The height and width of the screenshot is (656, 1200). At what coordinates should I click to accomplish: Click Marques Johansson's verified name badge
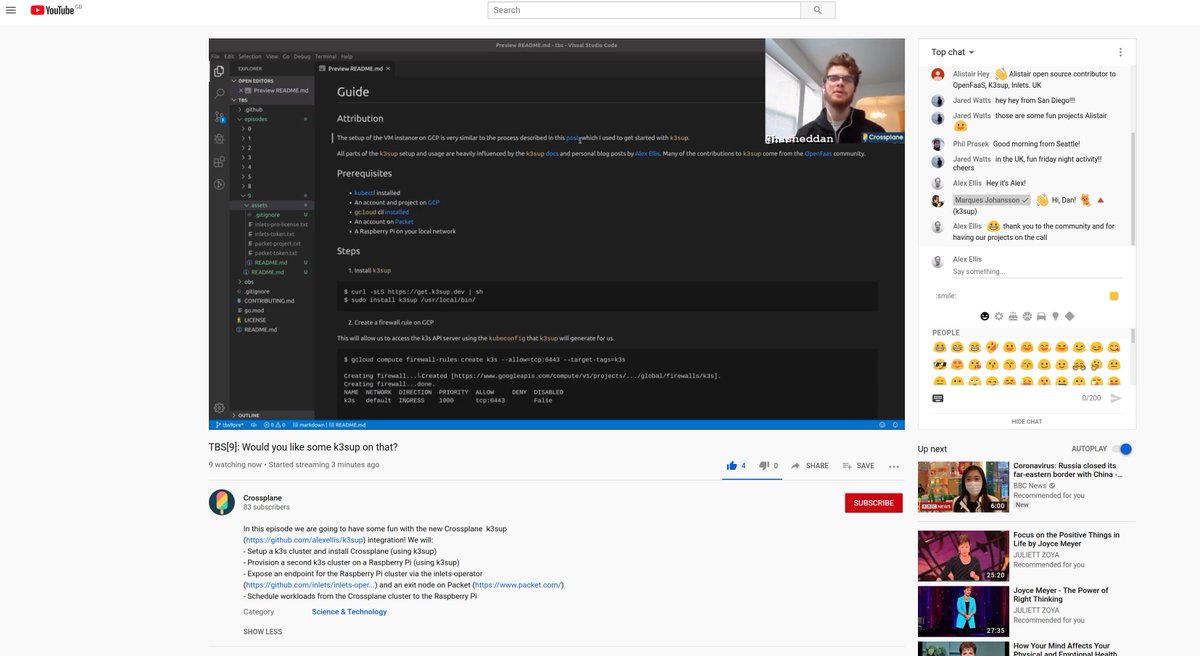(991, 200)
